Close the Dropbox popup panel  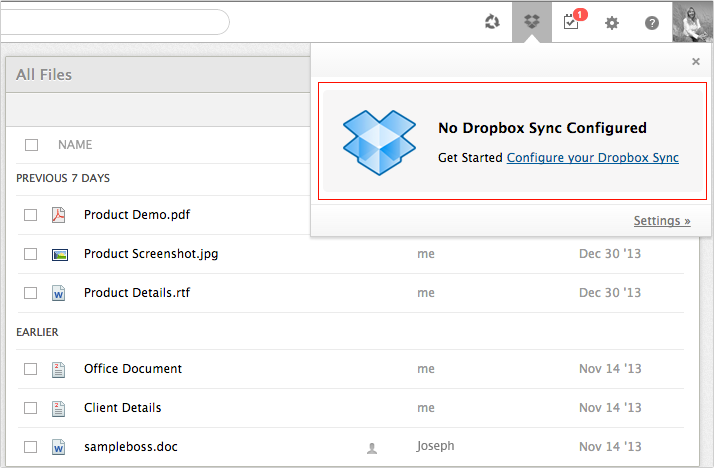pyautogui.click(x=696, y=62)
